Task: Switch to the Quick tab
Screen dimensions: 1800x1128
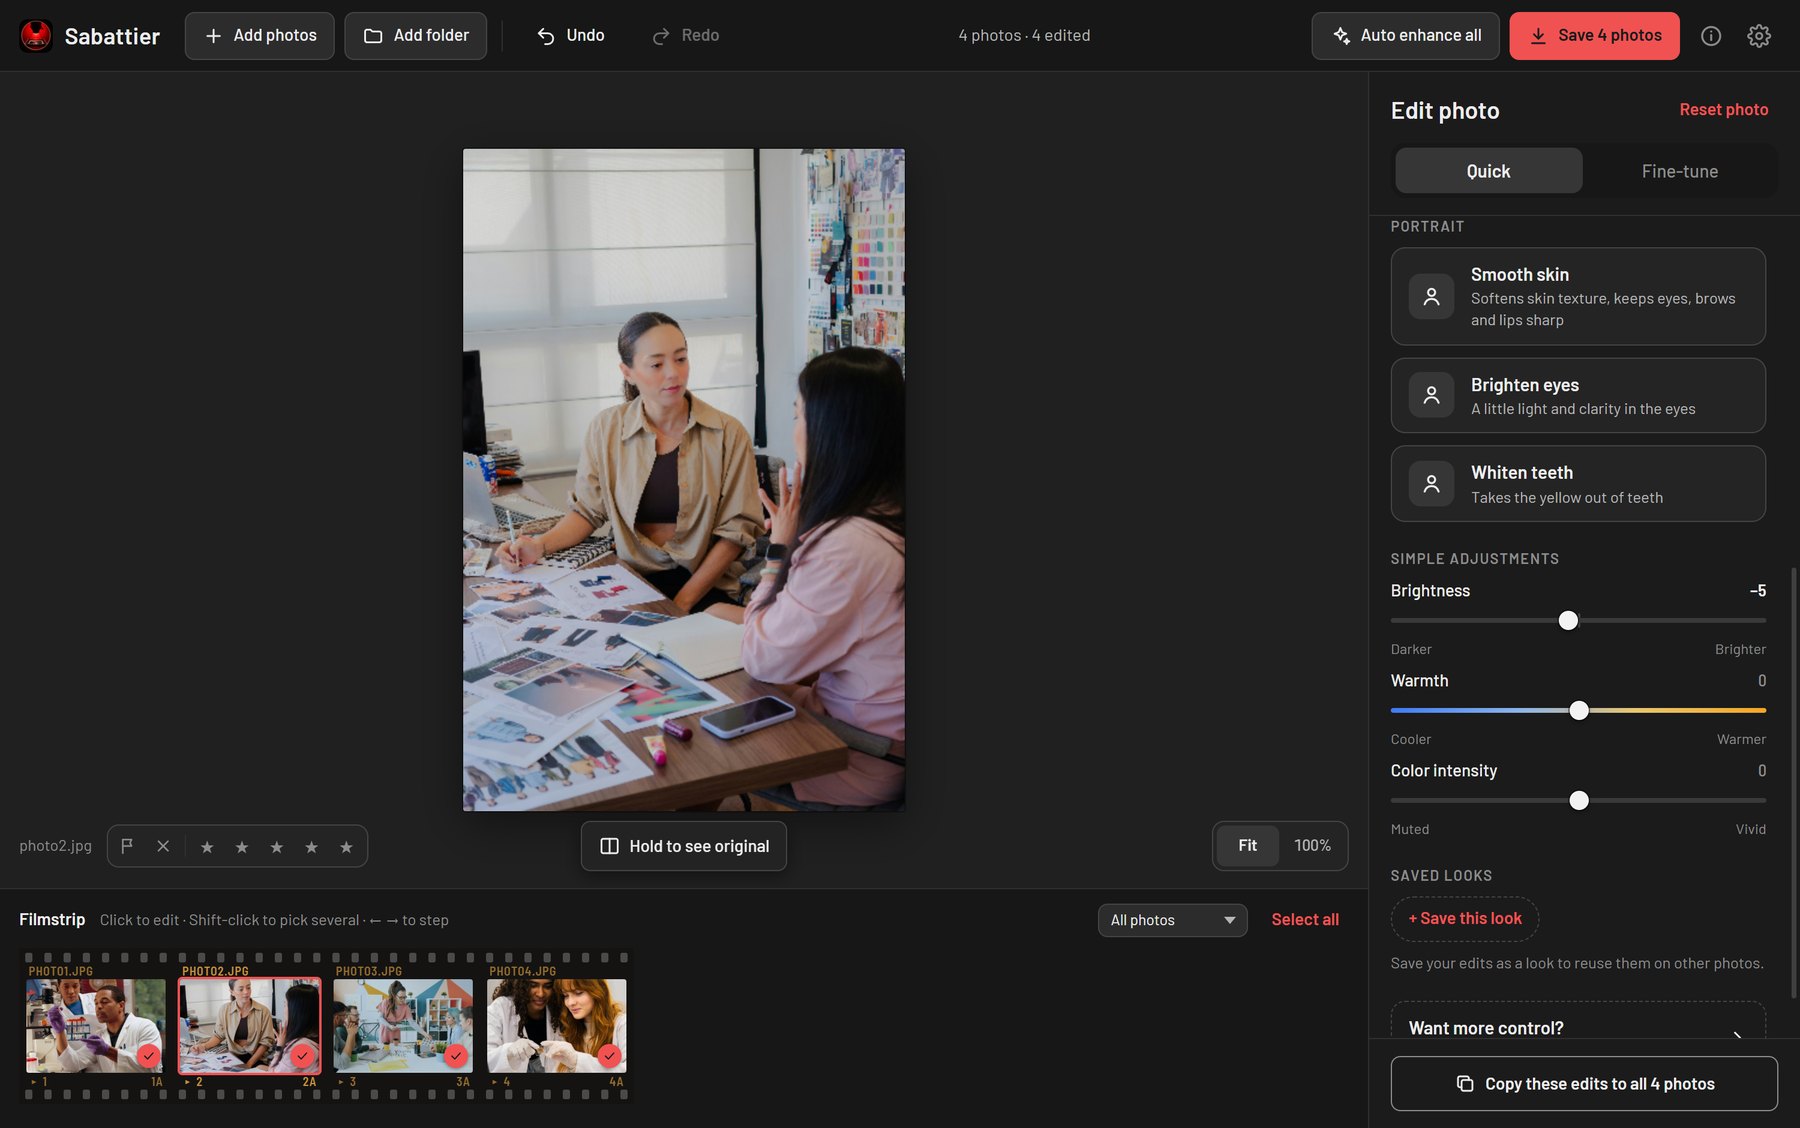Action: [x=1488, y=171]
